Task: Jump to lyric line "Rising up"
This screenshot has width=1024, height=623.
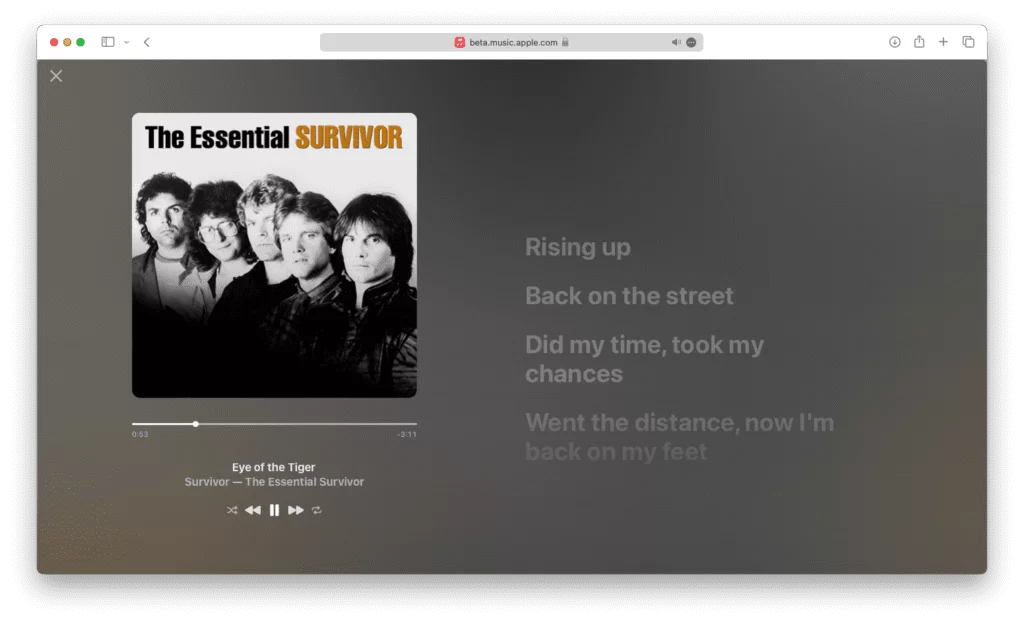Action: click(x=578, y=247)
